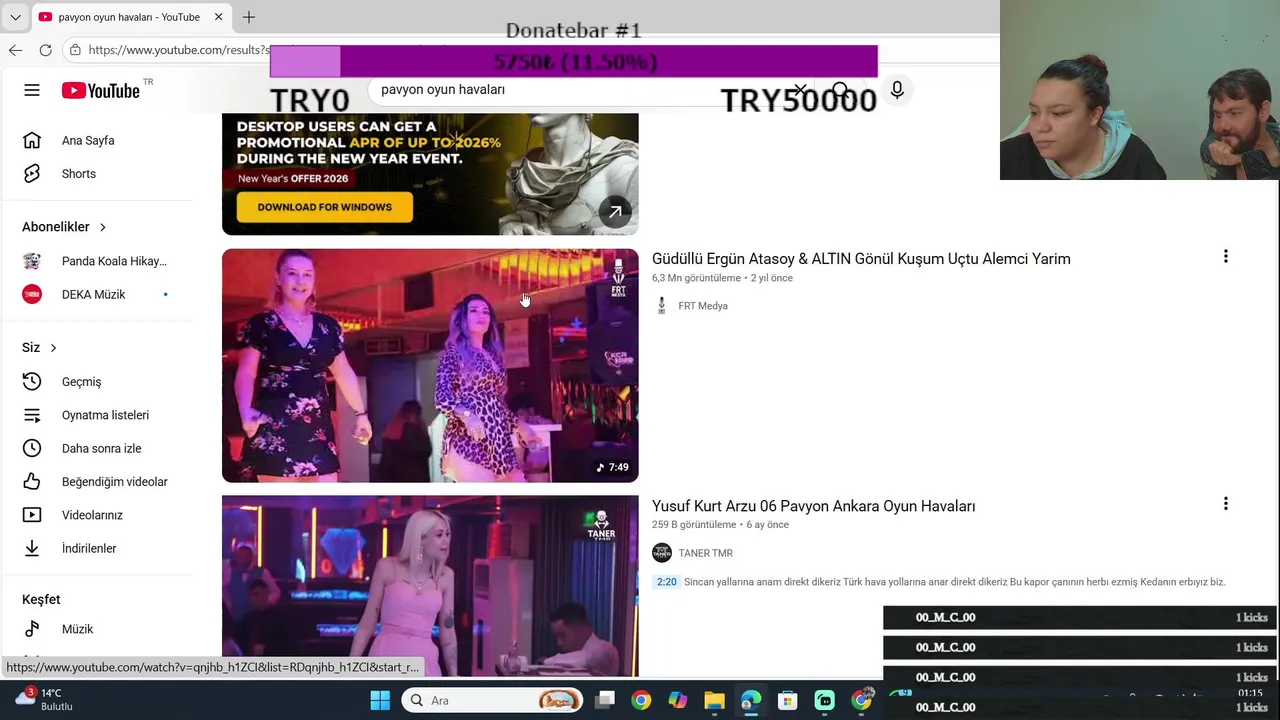Click the DOWNLOAD FOR WINDOWS ad button

coord(325,207)
